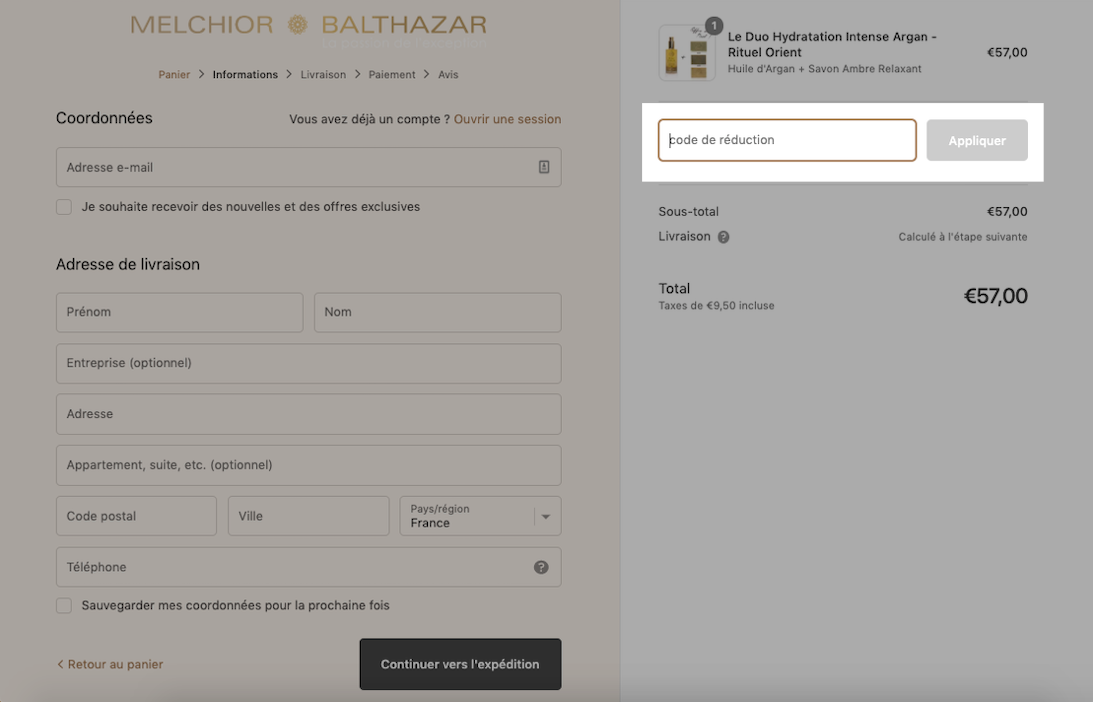
Task: Focus the Entreprise (optionnel) field
Action: click(309, 363)
